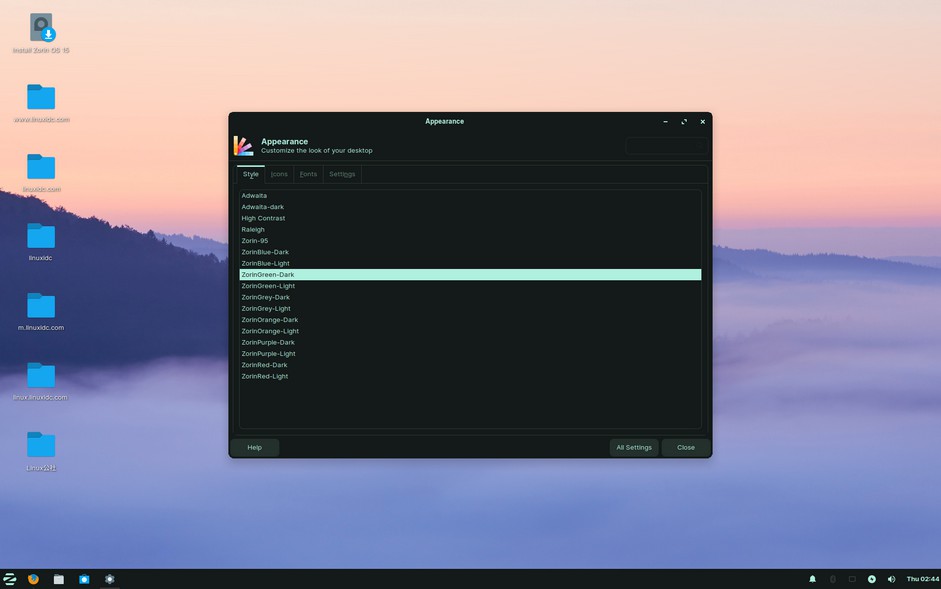Select the linuxidc desktop folder

click(x=41, y=241)
